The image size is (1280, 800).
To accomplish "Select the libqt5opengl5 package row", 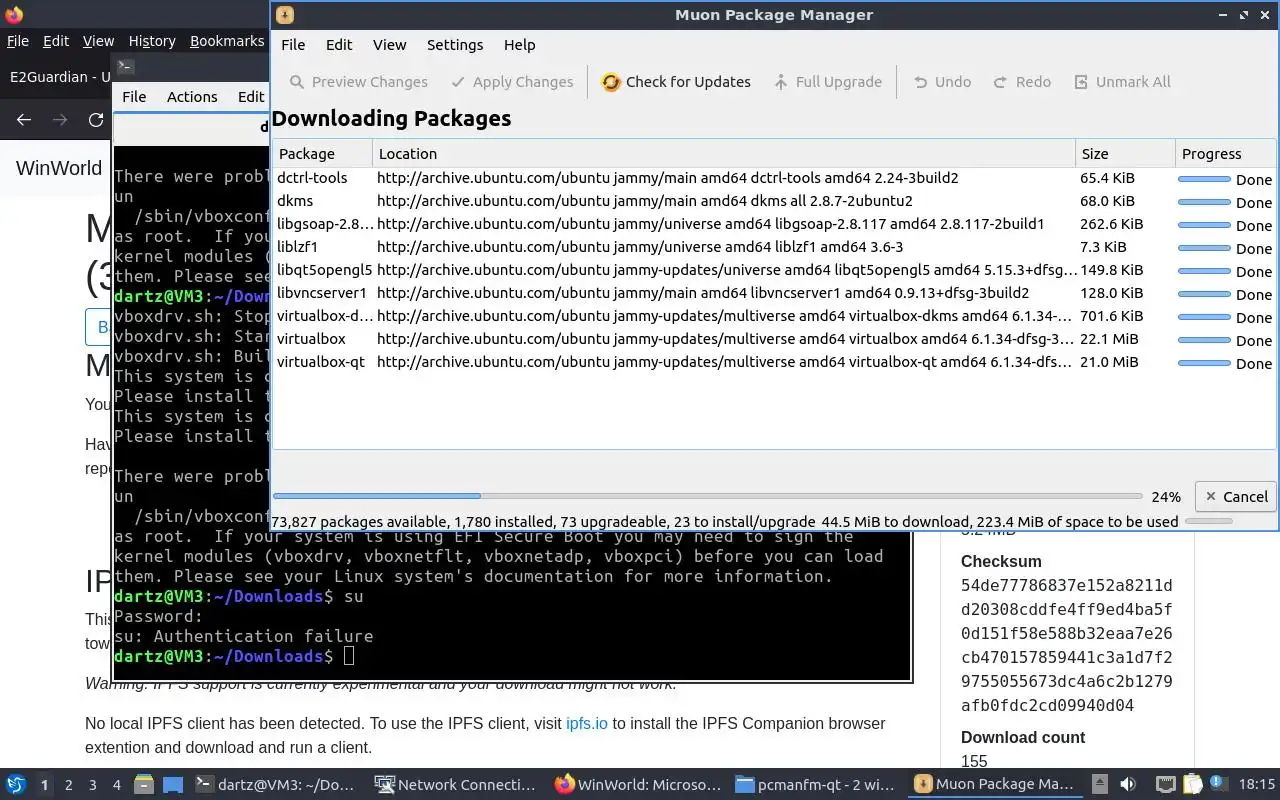I will coord(774,270).
